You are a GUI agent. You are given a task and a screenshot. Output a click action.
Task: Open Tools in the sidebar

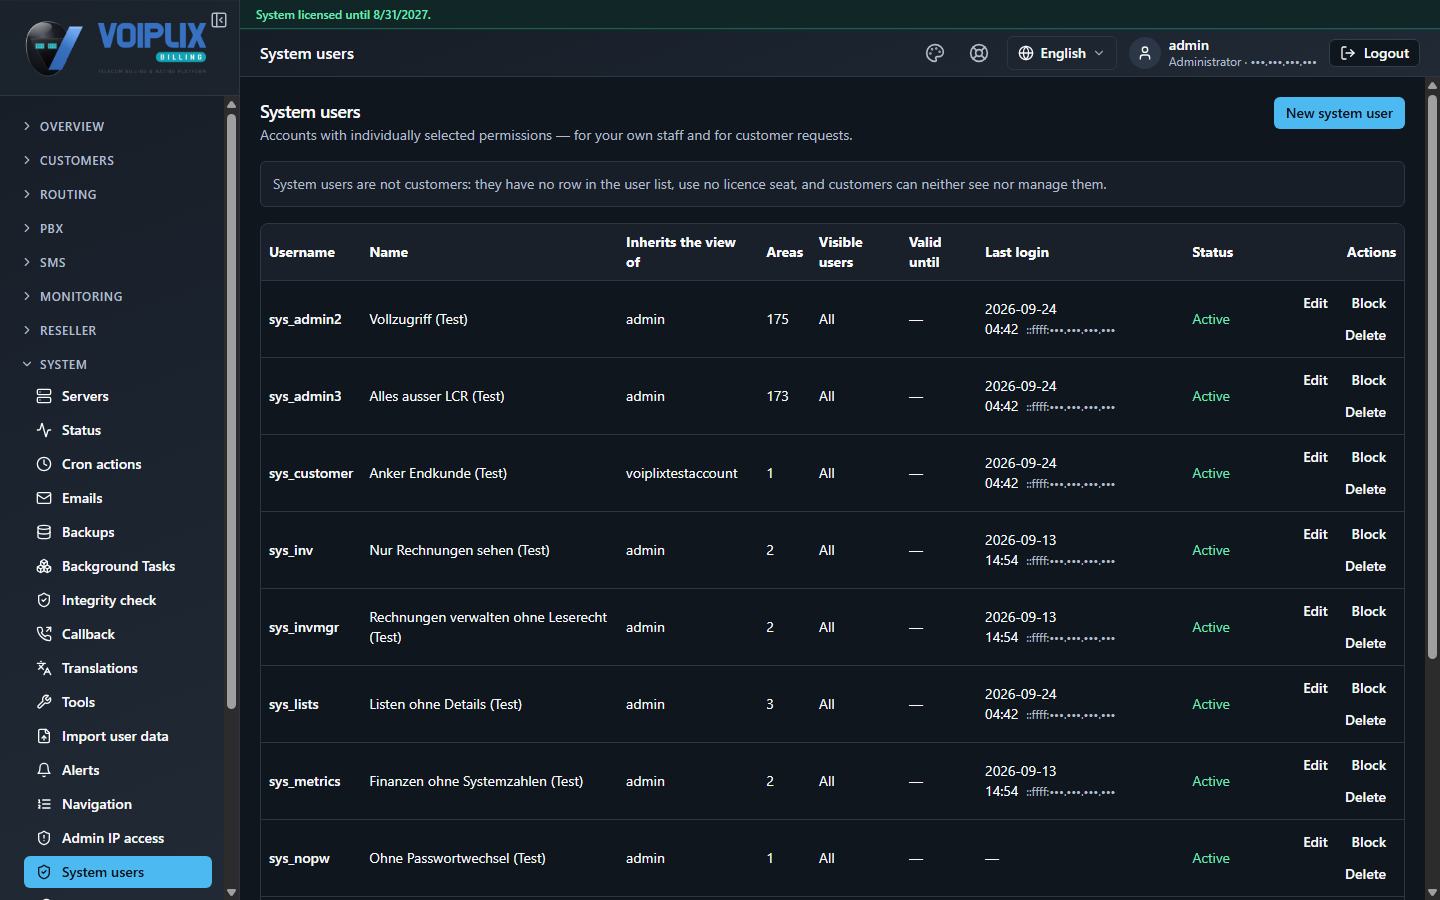[x=118, y=702]
